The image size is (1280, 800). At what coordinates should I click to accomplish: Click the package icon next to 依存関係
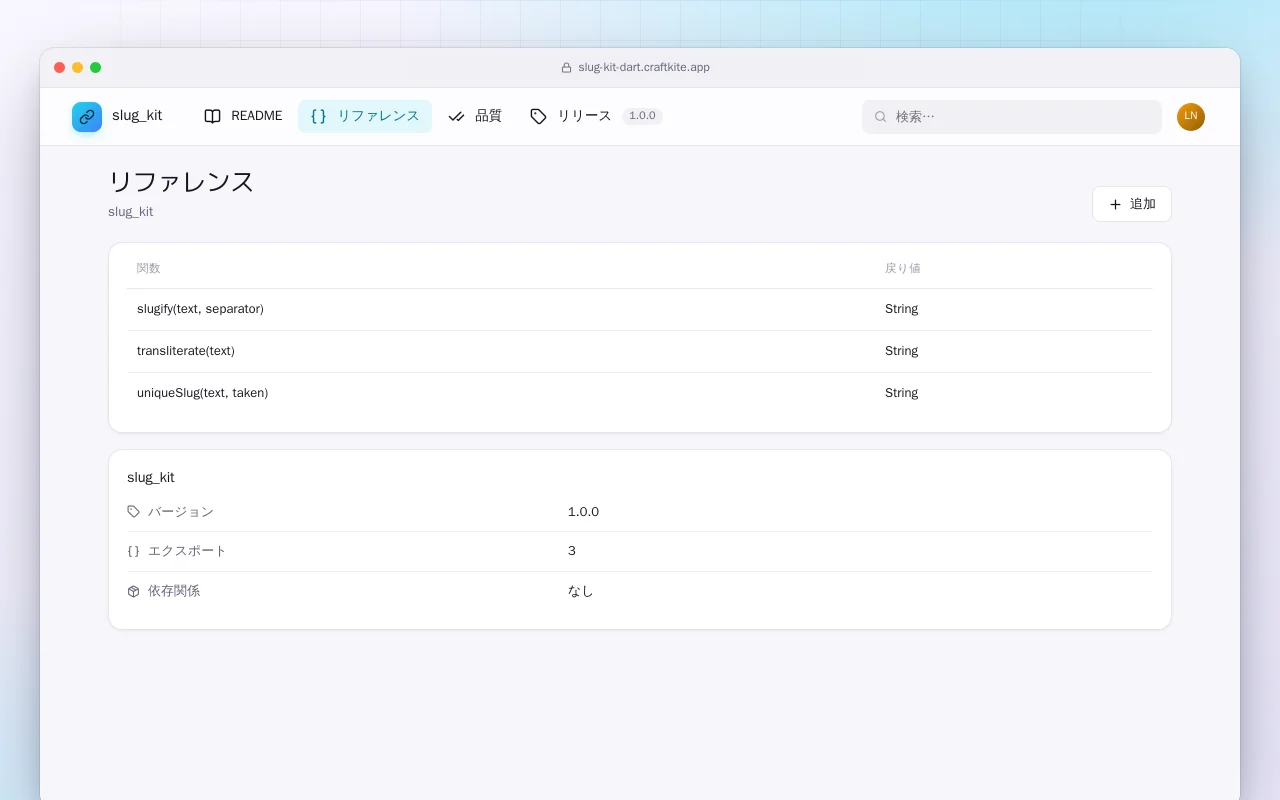point(134,591)
